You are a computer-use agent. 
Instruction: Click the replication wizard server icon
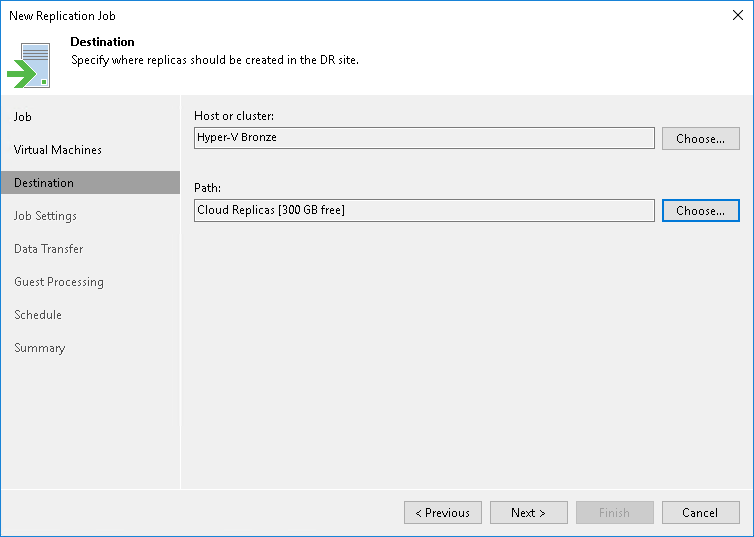(x=28, y=65)
